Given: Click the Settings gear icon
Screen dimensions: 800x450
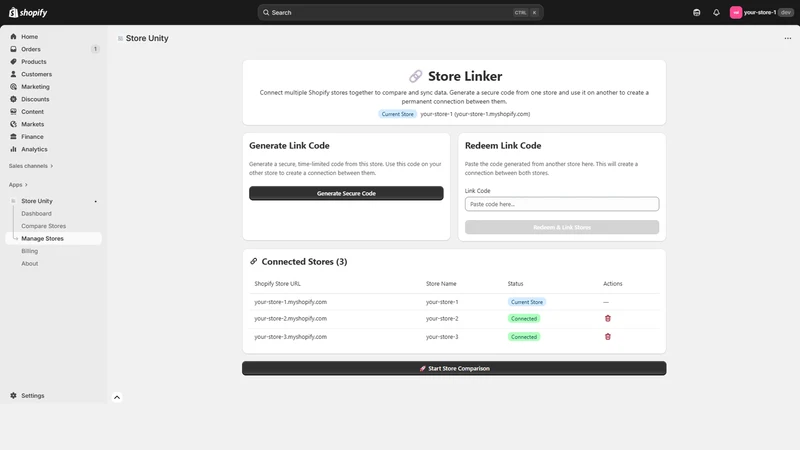Looking at the screenshot, I should pyautogui.click(x=13, y=395).
